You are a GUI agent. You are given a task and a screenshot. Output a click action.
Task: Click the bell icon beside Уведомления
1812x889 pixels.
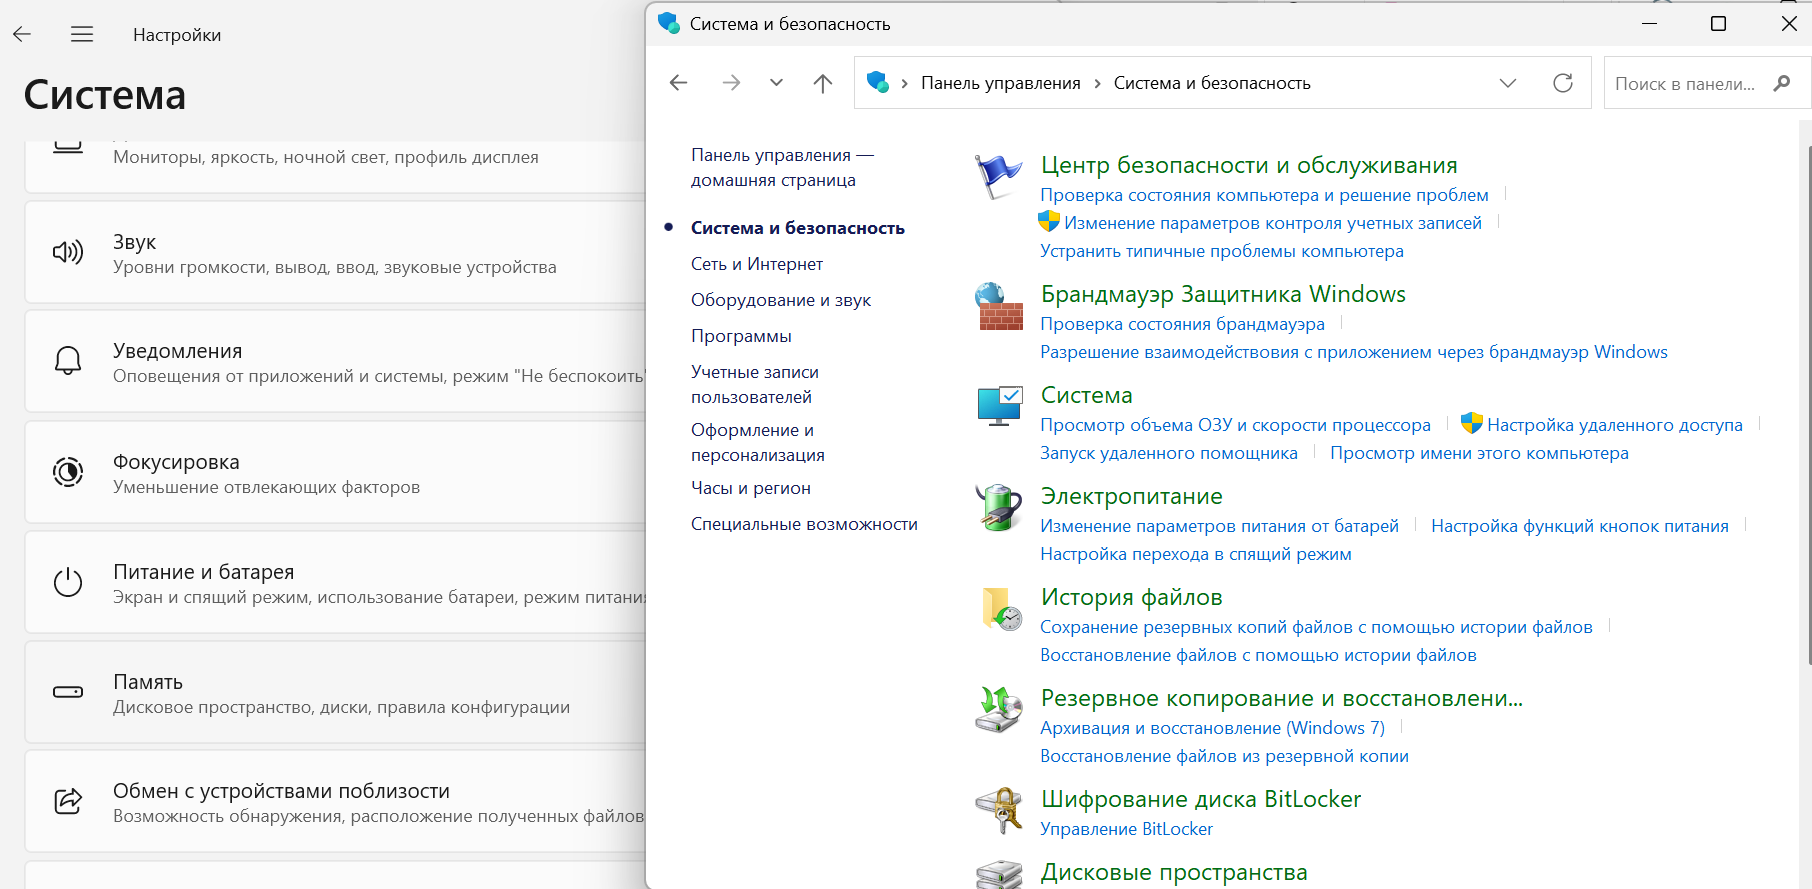click(x=68, y=361)
